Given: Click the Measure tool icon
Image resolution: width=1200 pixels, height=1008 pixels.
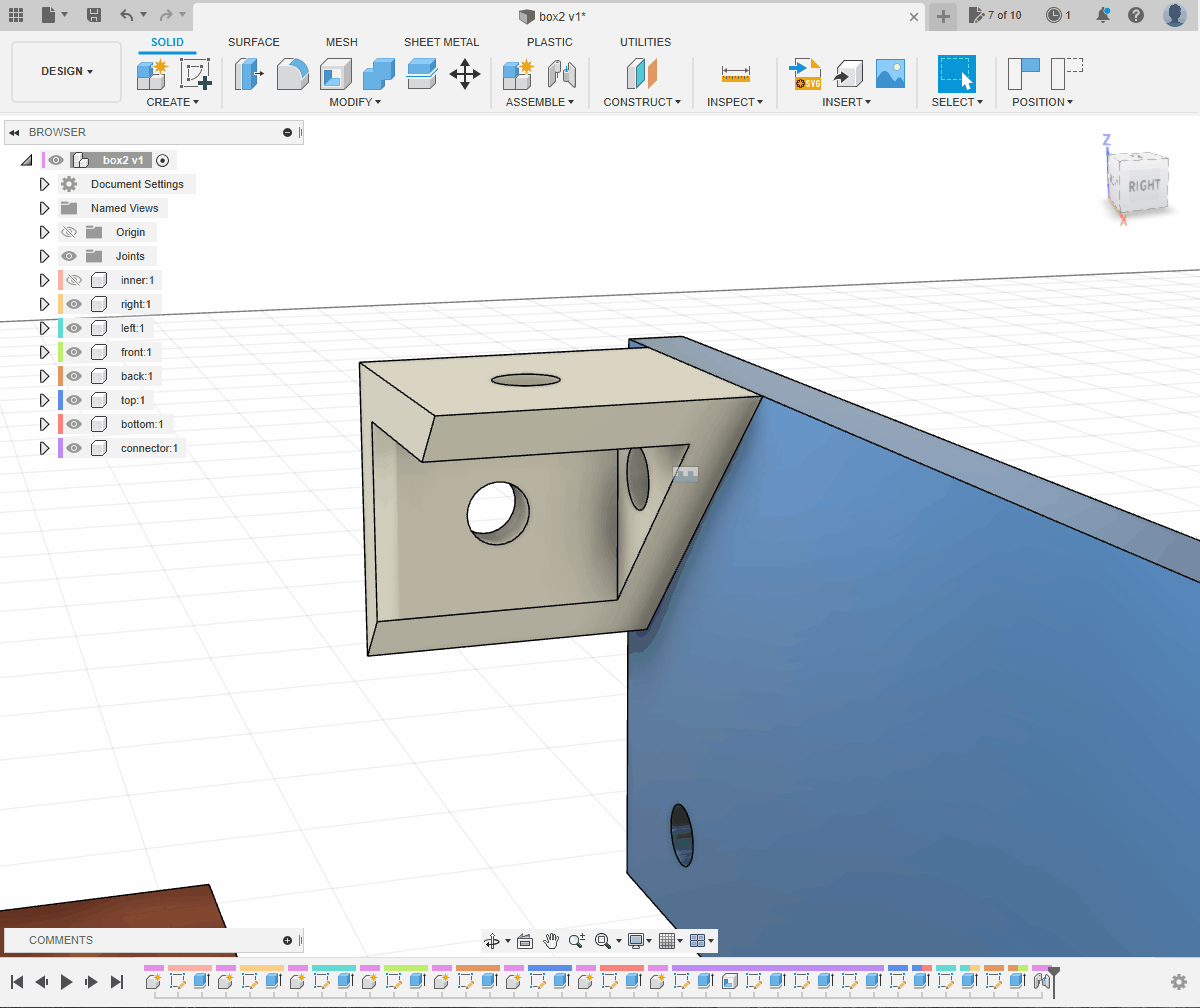Looking at the screenshot, I should coord(735,74).
